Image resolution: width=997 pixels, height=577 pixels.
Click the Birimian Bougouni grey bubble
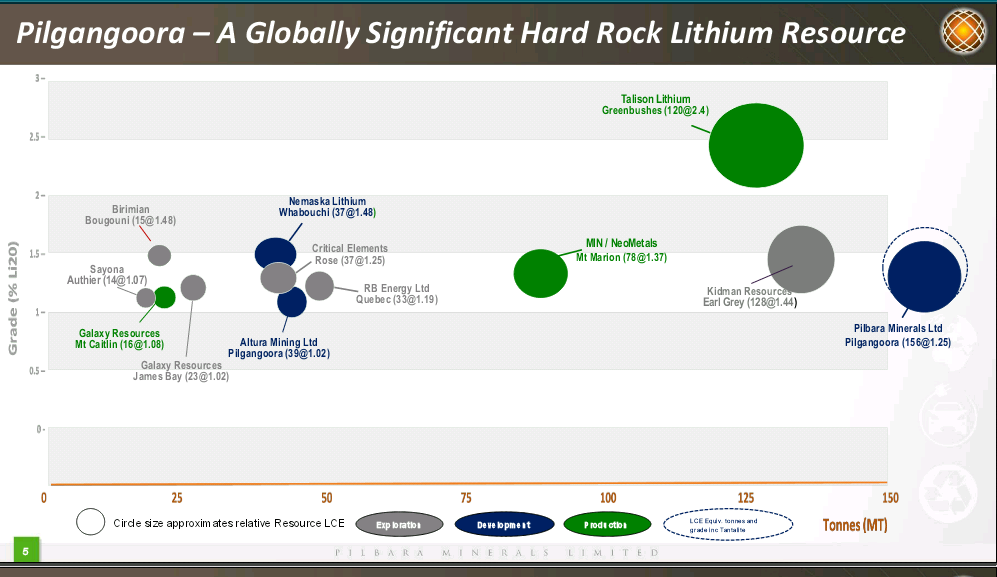pos(160,256)
